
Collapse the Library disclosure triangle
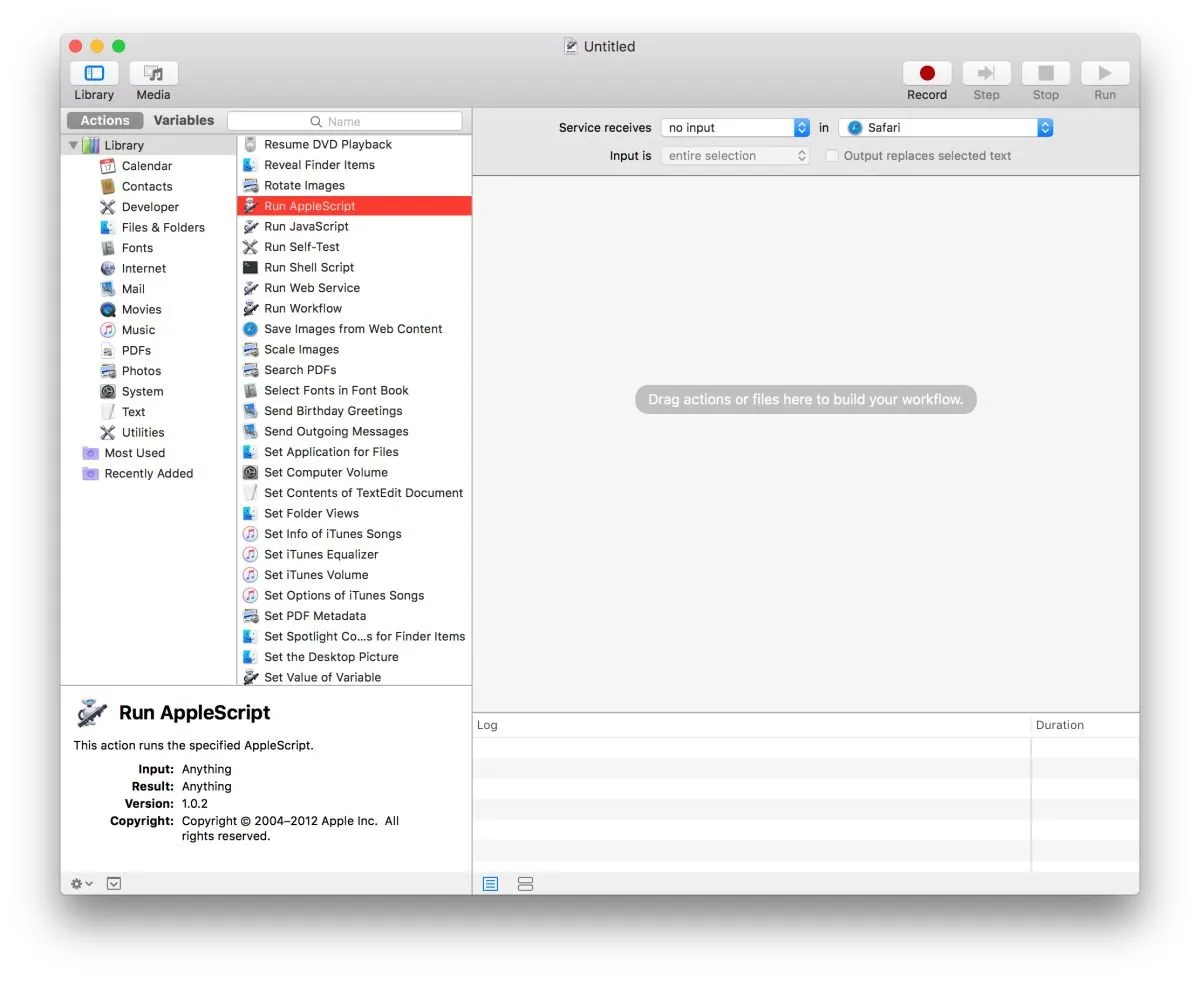tap(73, 145)
